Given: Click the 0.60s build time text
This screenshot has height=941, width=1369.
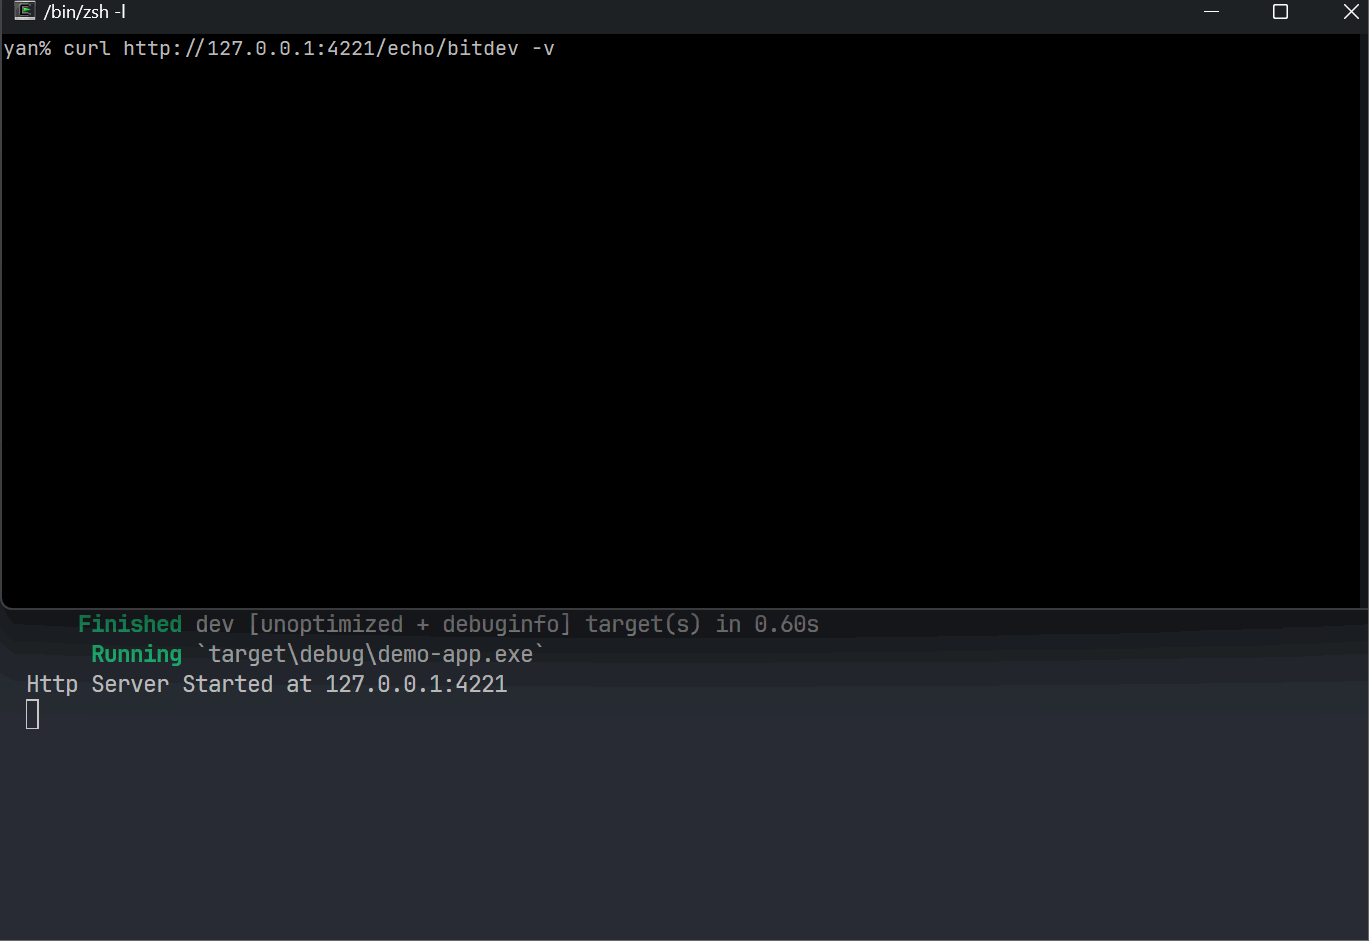Looking at the screenshot, I should click(787, 624).
